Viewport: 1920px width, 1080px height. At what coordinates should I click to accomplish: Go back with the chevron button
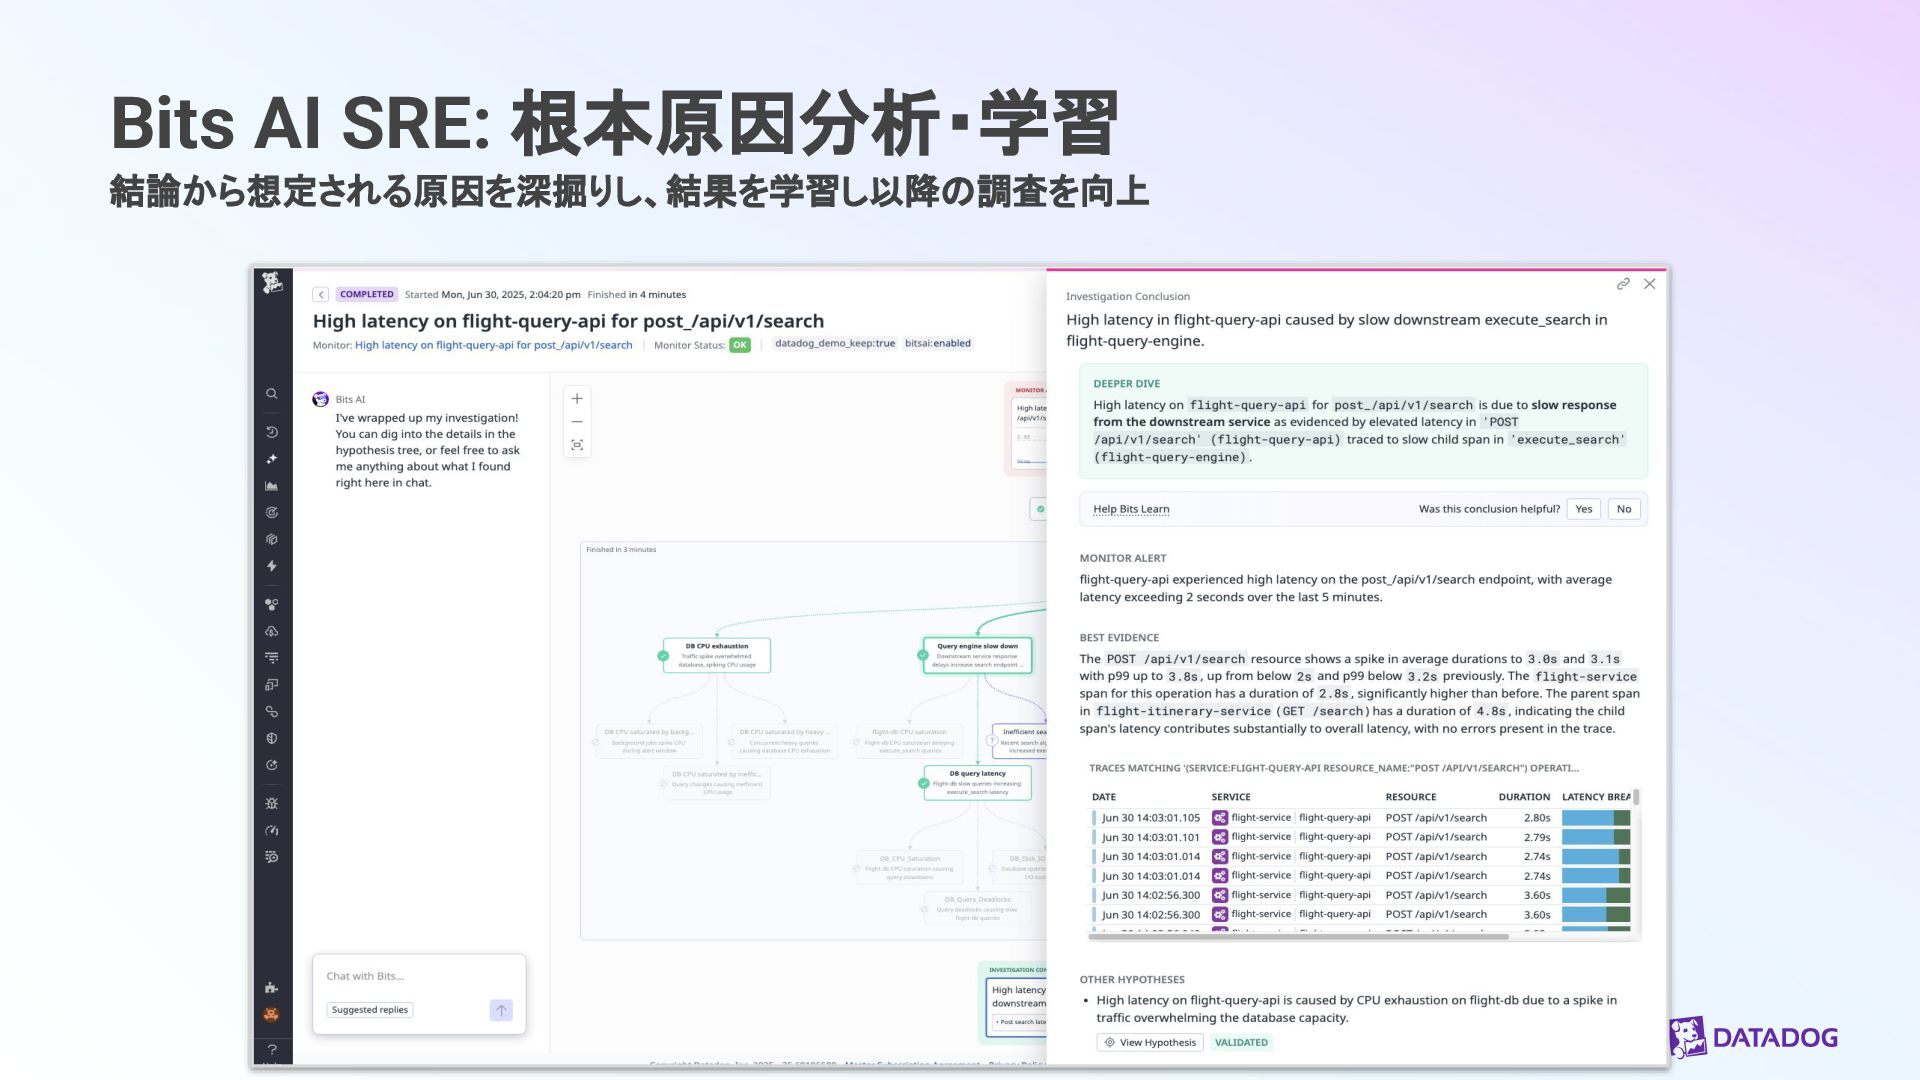pyautogui.click(x=321, y=295)
